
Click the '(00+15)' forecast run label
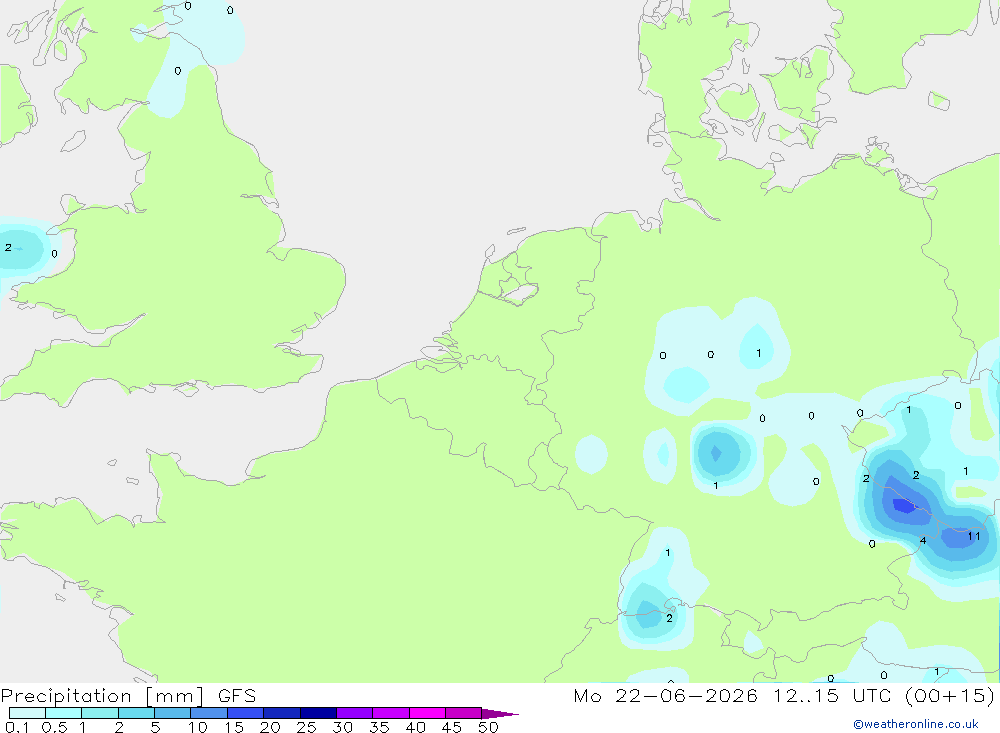pos(950,696)
